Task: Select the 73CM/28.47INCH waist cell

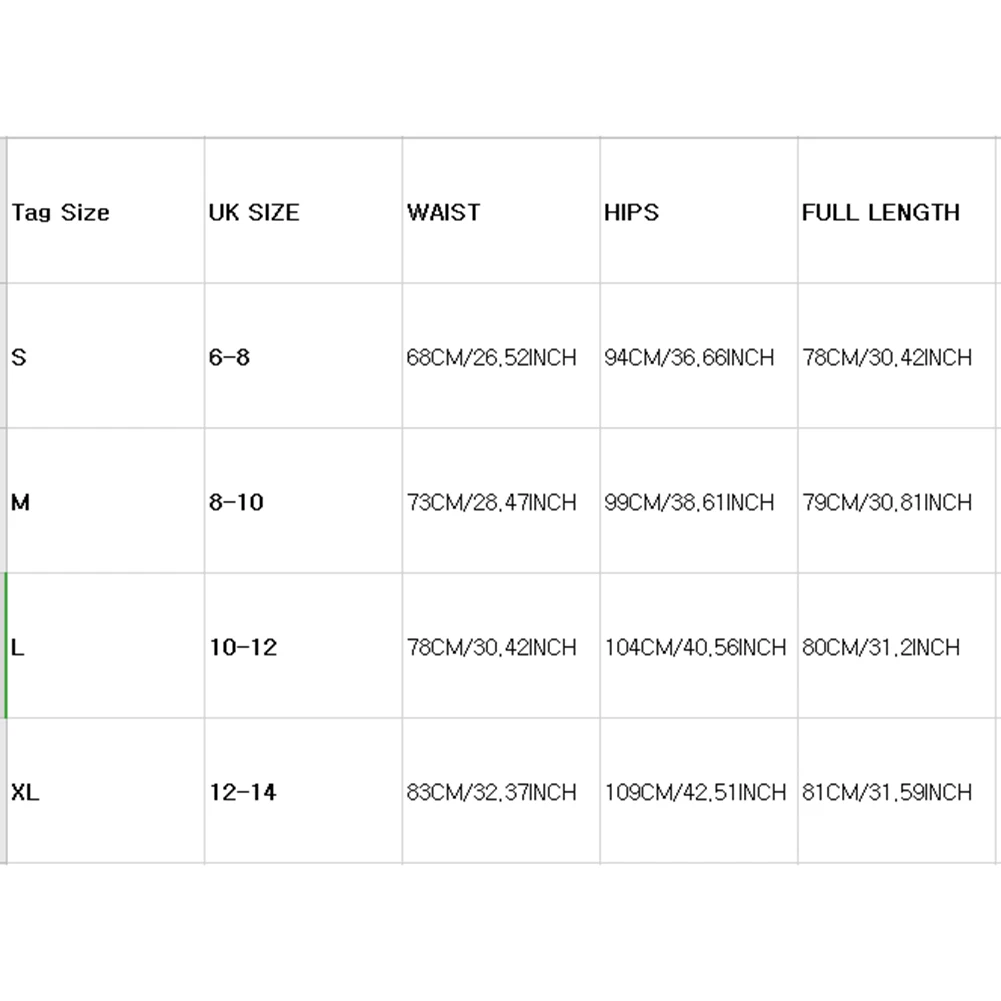Action: pos(501,501)
